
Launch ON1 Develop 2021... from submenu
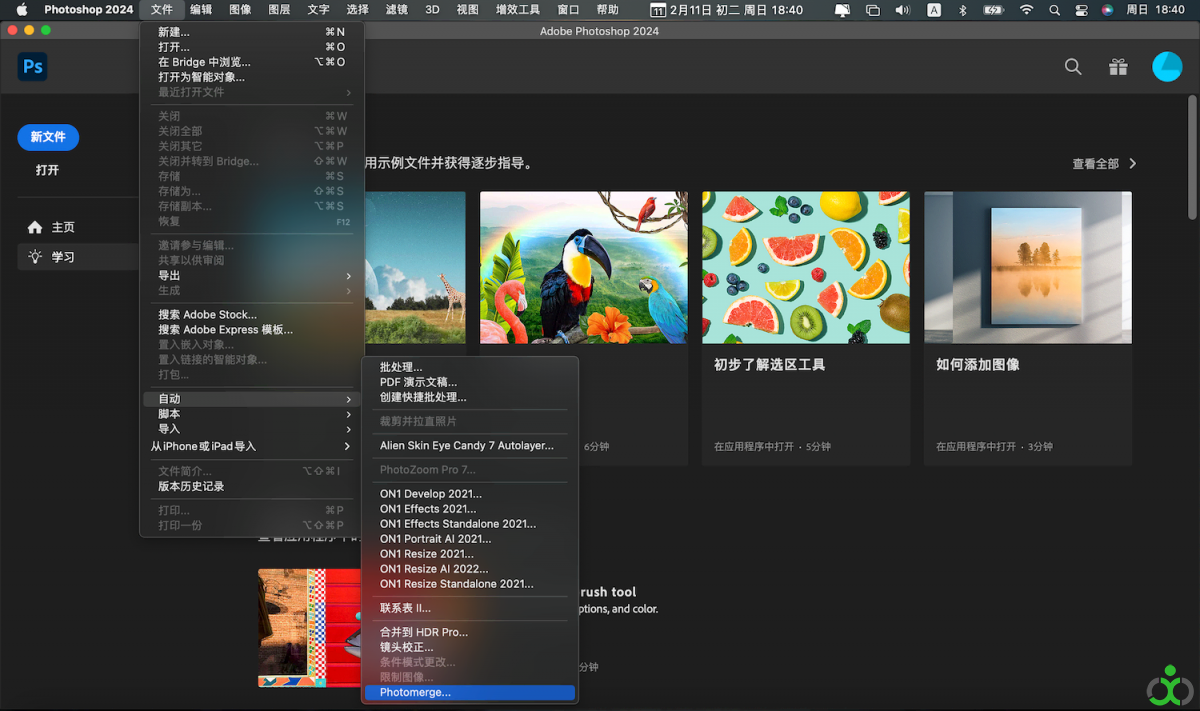(470, 494)
